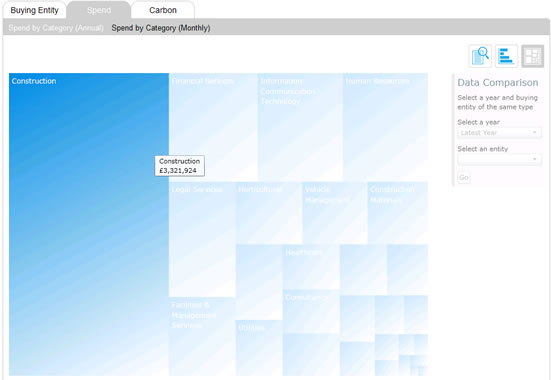Expand the Select an entity dropdown
This screenshot has width=551, height=380.
(x=499, y=159)
